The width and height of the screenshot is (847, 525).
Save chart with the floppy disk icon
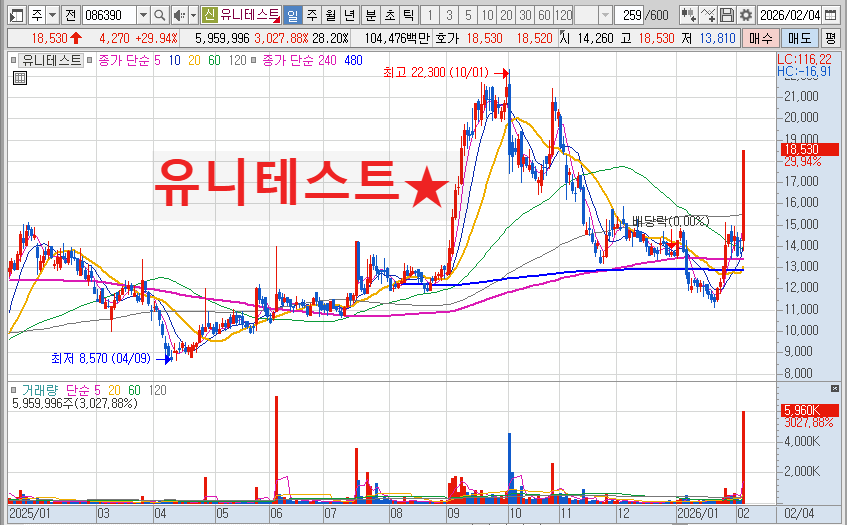(727, 15)
